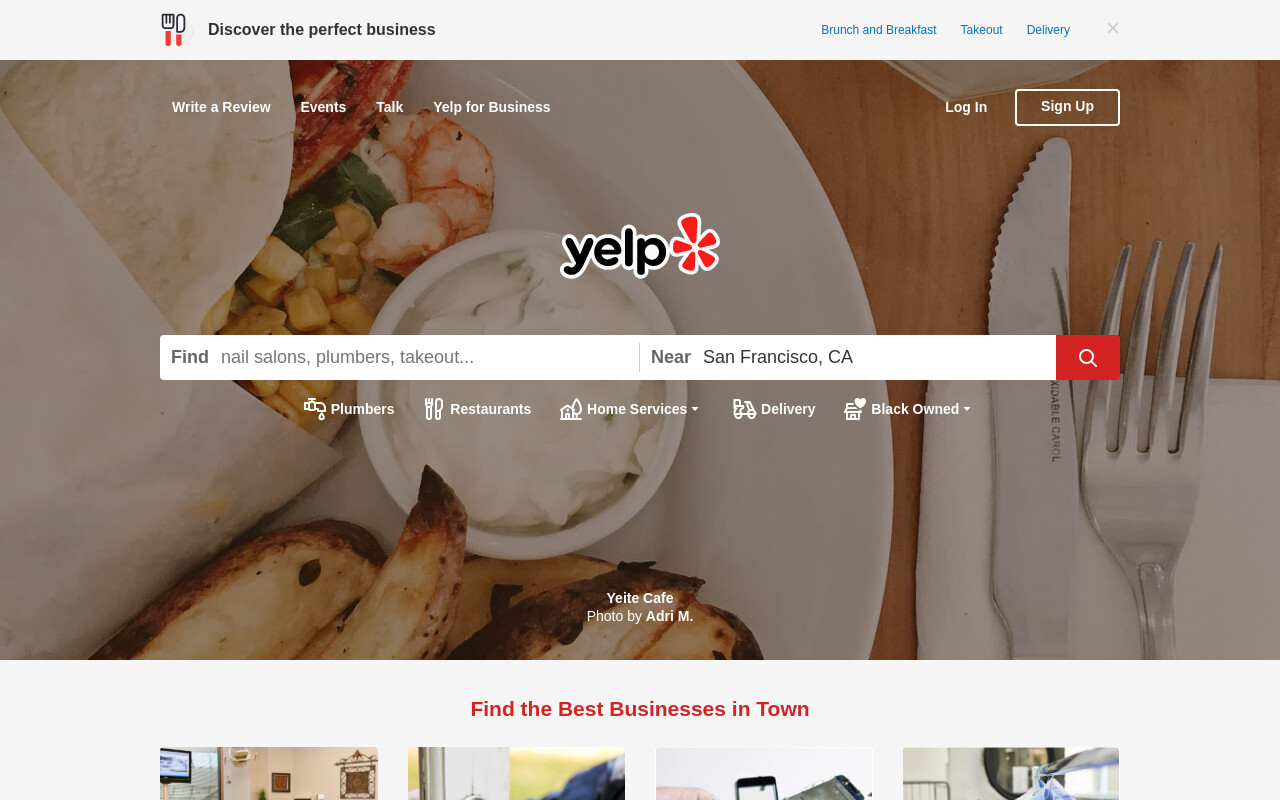Go to the Talk section

point(389,107)
